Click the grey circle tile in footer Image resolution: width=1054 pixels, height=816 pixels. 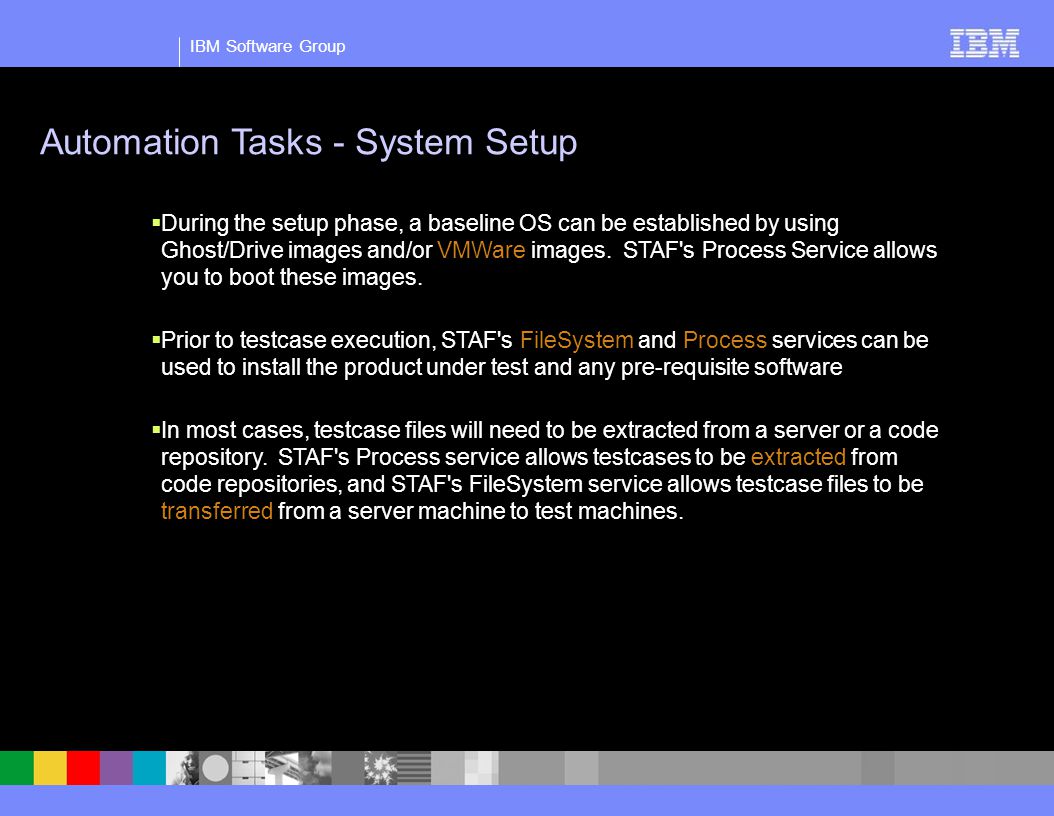(215, 768)
